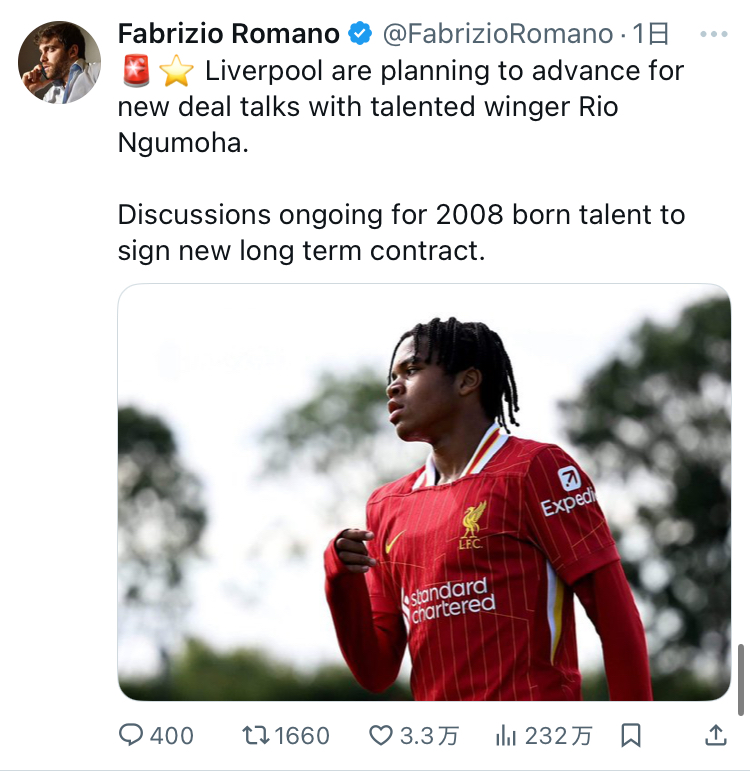Click the 1日 timestamp
750x773 pixels.
(x=652, y=34)
